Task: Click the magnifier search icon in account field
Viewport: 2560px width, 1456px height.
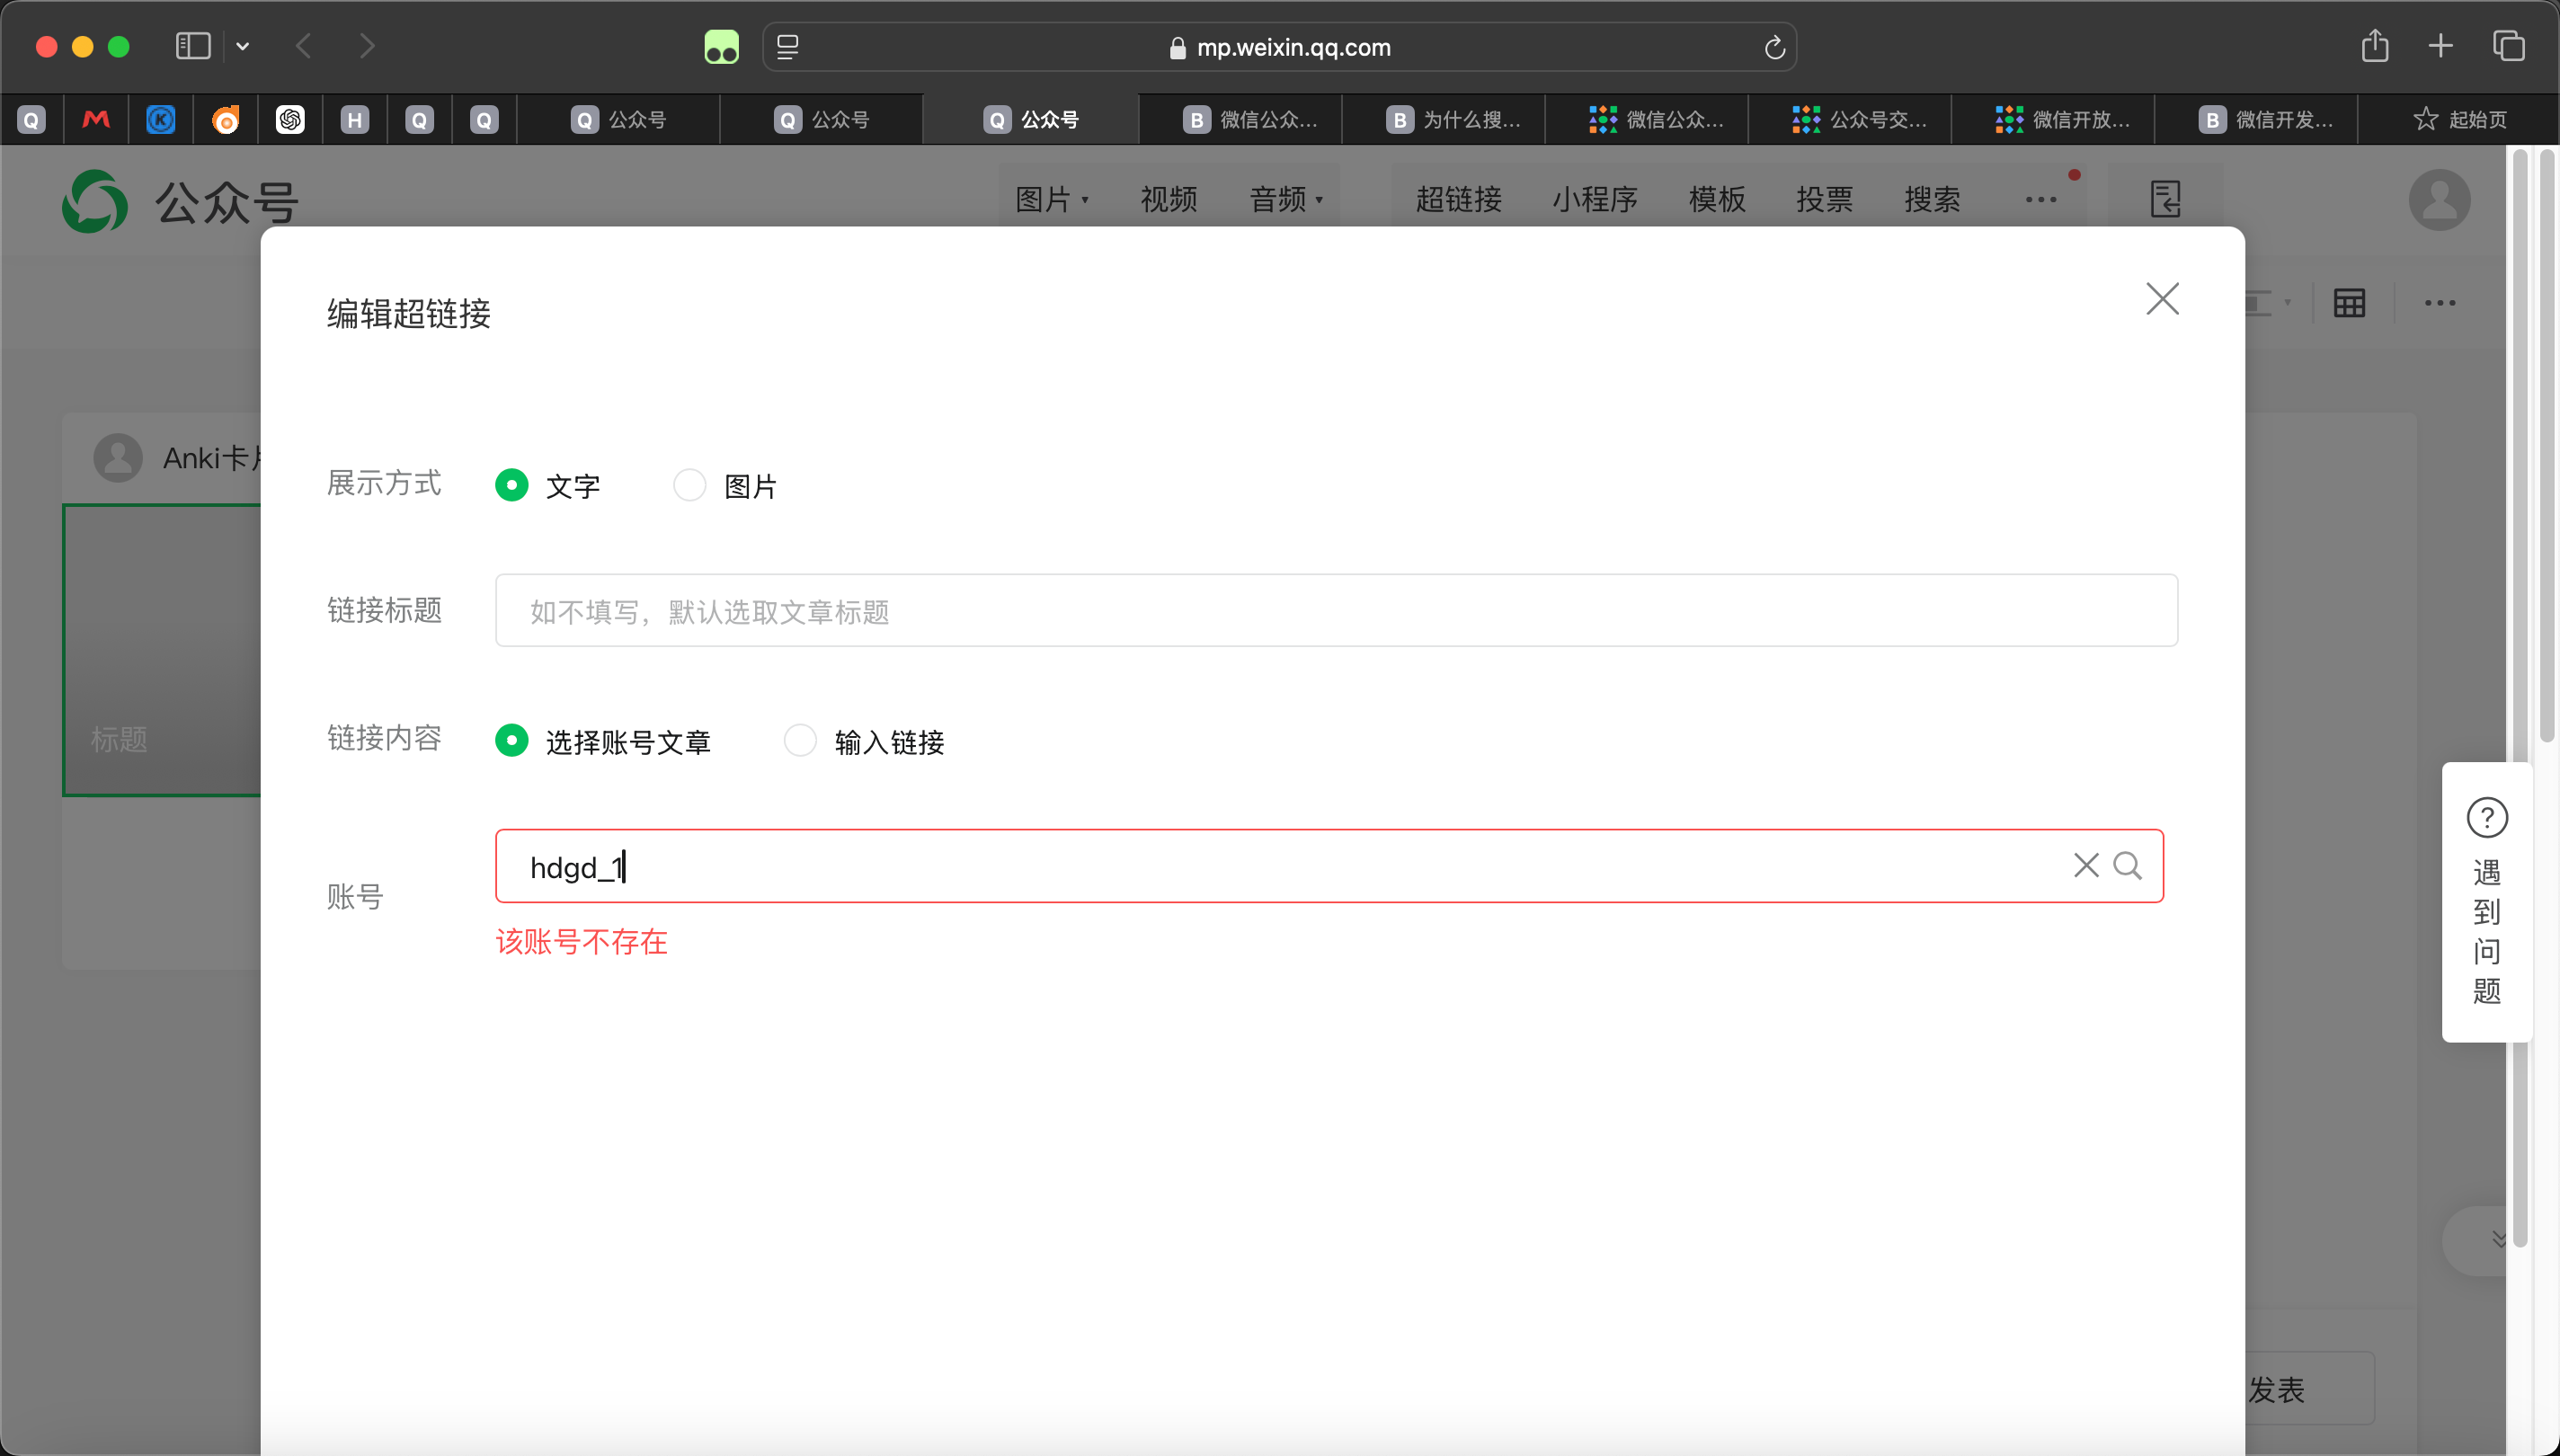Action: coord(2127,865)
